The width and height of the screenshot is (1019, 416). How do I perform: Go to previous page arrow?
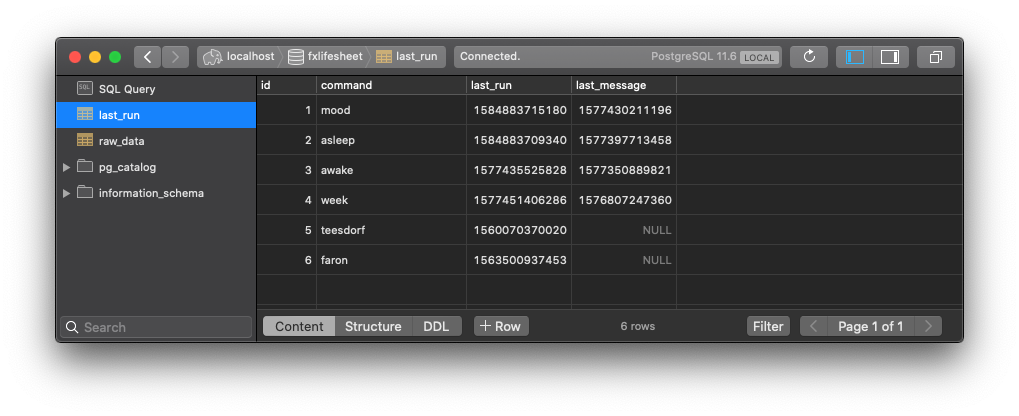[814, 326]
